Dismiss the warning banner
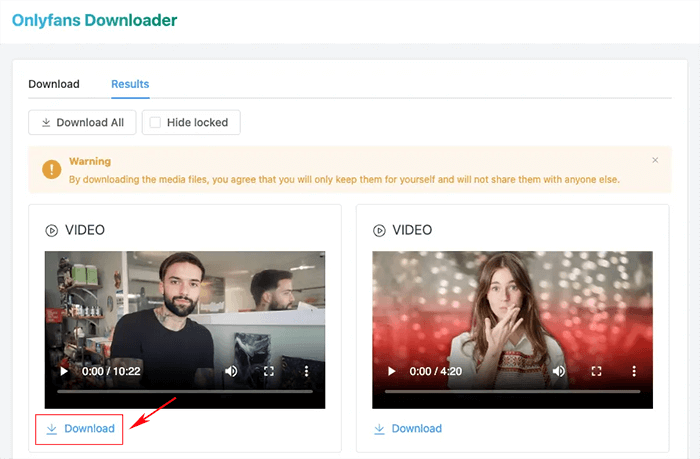Viewport: 700px width, 459px height. point(655,160)
